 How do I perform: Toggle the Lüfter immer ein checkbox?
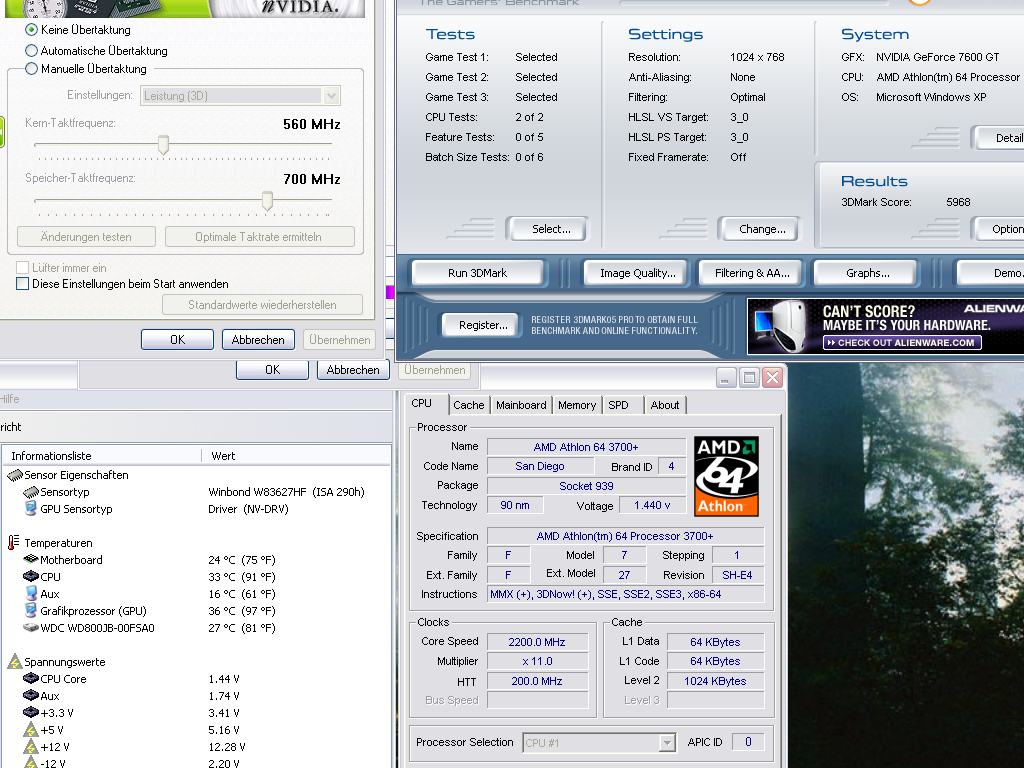click(x=22, y=268)
